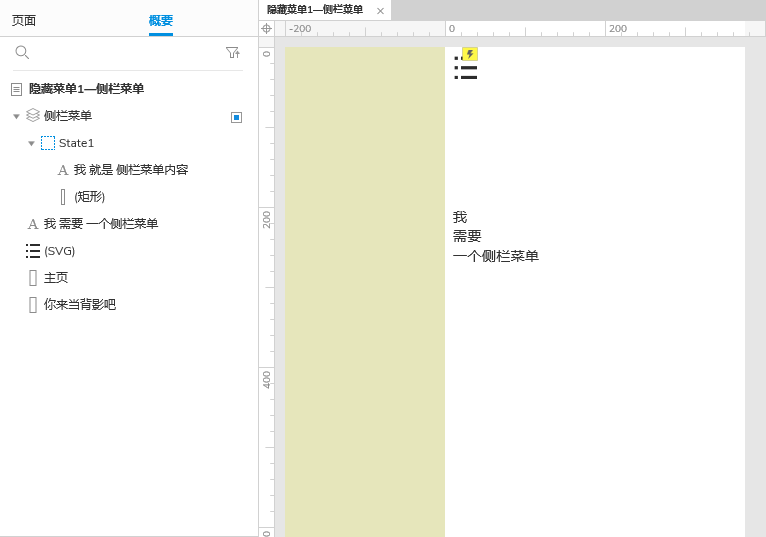
Task: Click the yellow lightning interaction badge on canvas
Action: [x=470, y=54]
